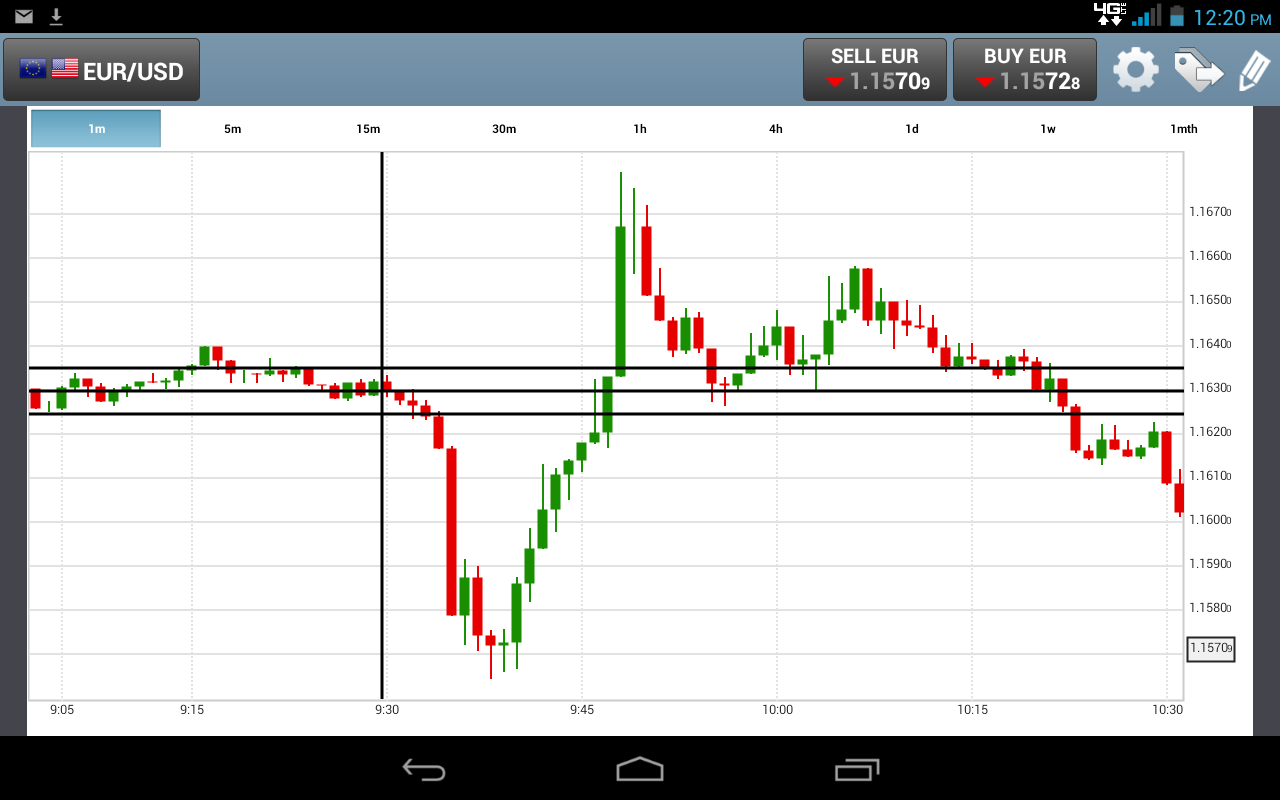1280x800 pixels.
Task: Click the 1.1590 price axis label
Action: (1210, 564)
